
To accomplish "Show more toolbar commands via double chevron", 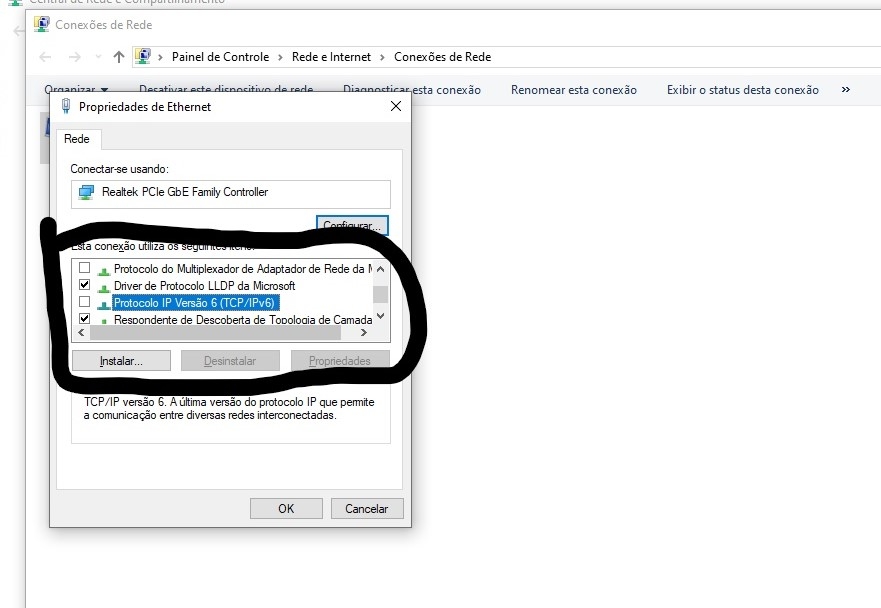I will click(846, 89).
